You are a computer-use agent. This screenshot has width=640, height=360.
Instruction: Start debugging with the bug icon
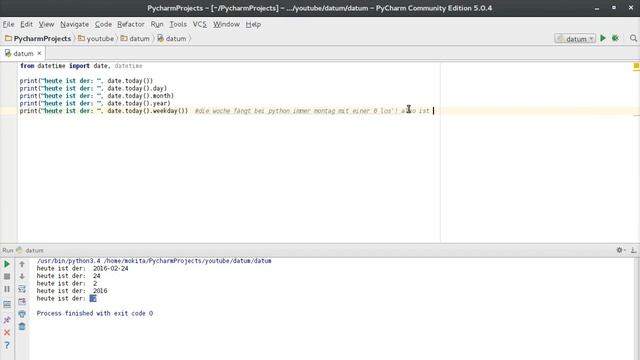coord(615,38)
